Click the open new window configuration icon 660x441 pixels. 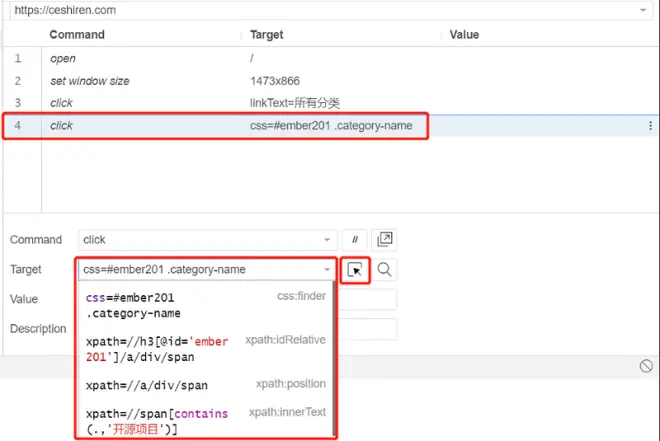pyautogui.click(x=384, y=240)
